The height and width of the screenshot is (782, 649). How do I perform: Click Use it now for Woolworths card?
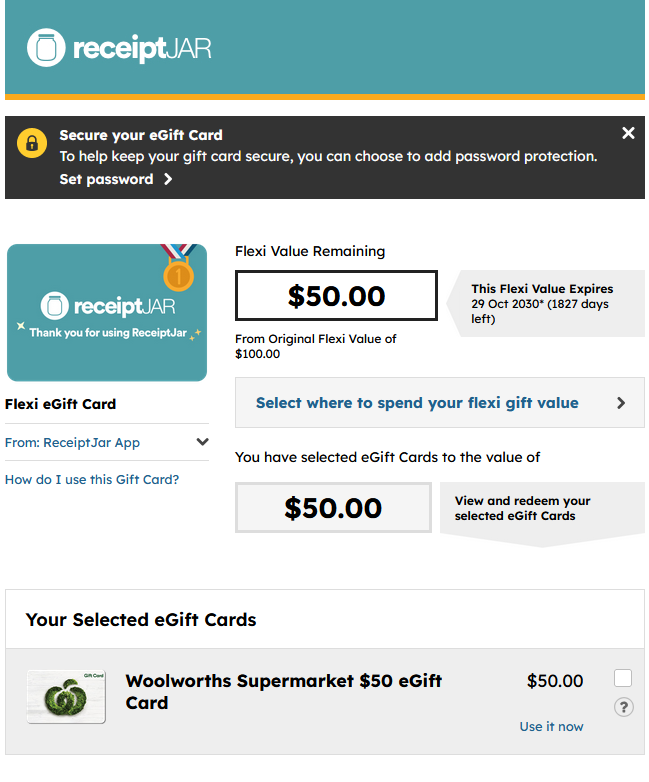coord(551,727)
